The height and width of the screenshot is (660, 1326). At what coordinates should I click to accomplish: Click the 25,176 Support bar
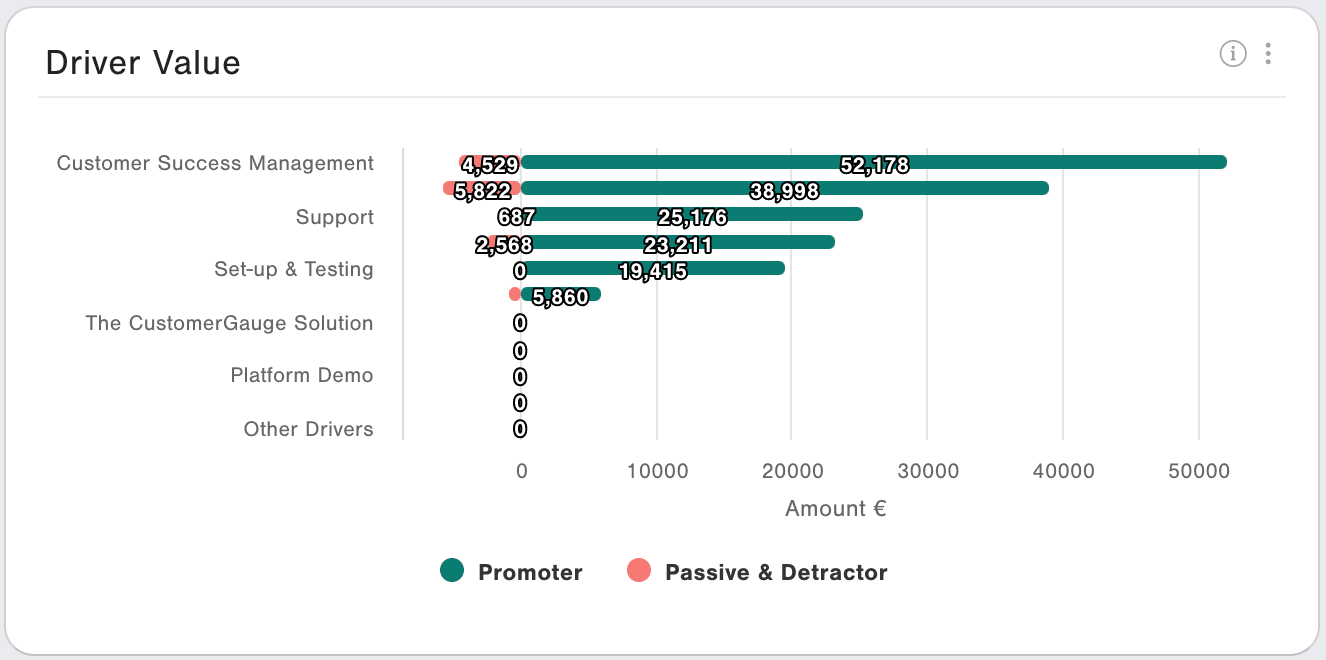[692, 214]
